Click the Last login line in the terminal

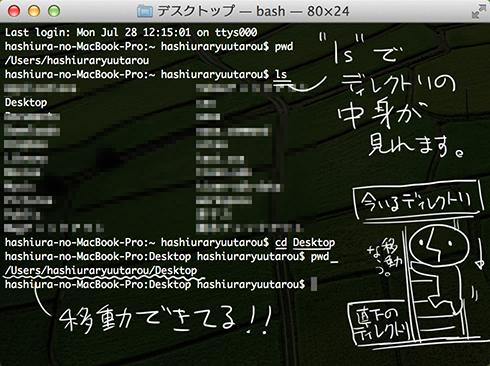click(131, 32)
